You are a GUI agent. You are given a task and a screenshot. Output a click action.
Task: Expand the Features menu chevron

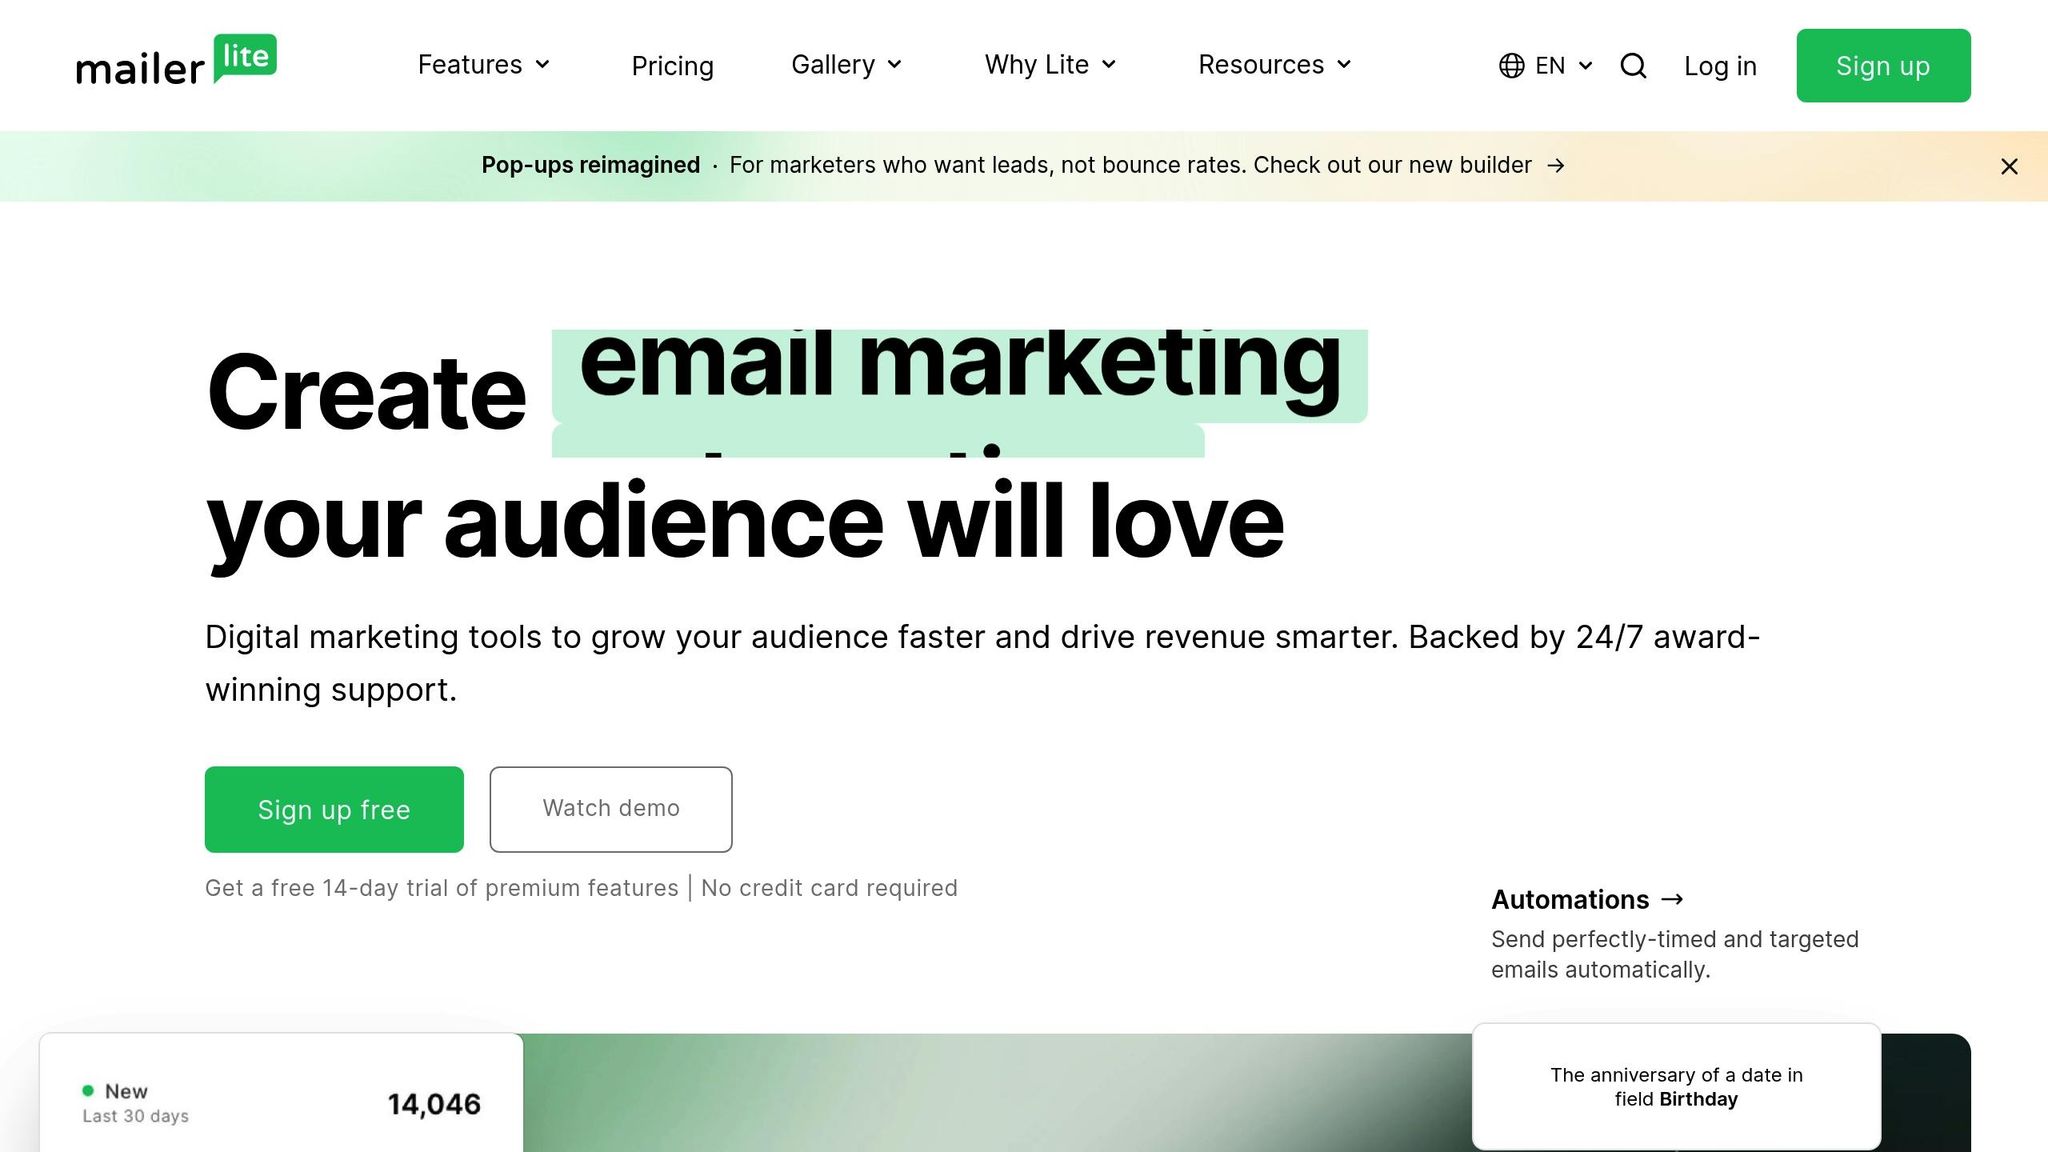point(543,65)
